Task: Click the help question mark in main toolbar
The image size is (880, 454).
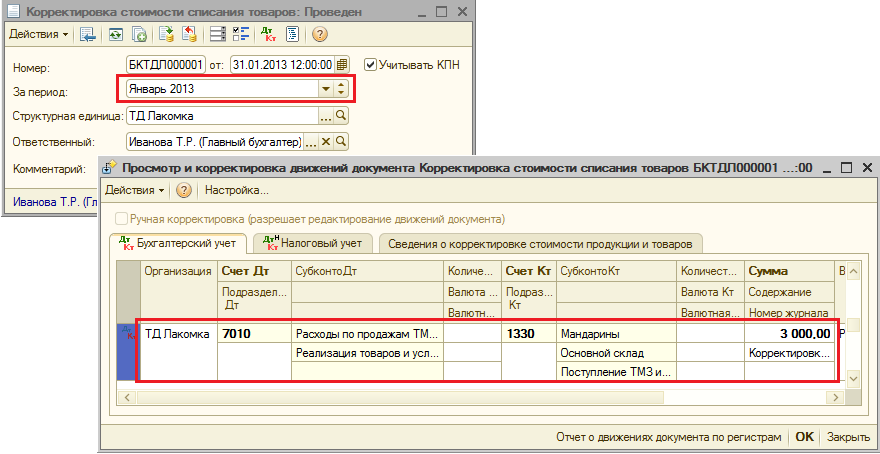Action: click(x=320, y=34)
